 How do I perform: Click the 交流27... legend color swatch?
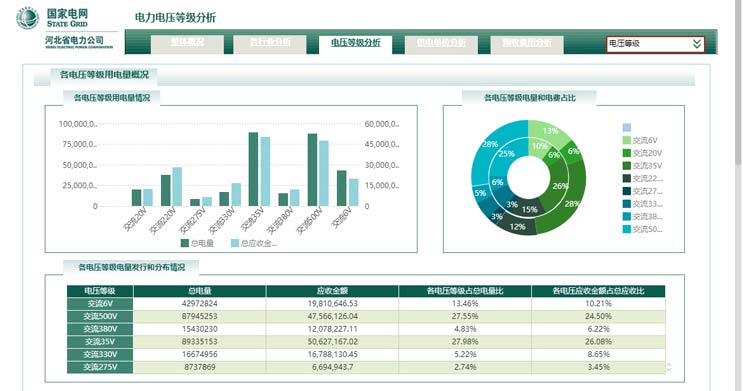tap(626, 191)
